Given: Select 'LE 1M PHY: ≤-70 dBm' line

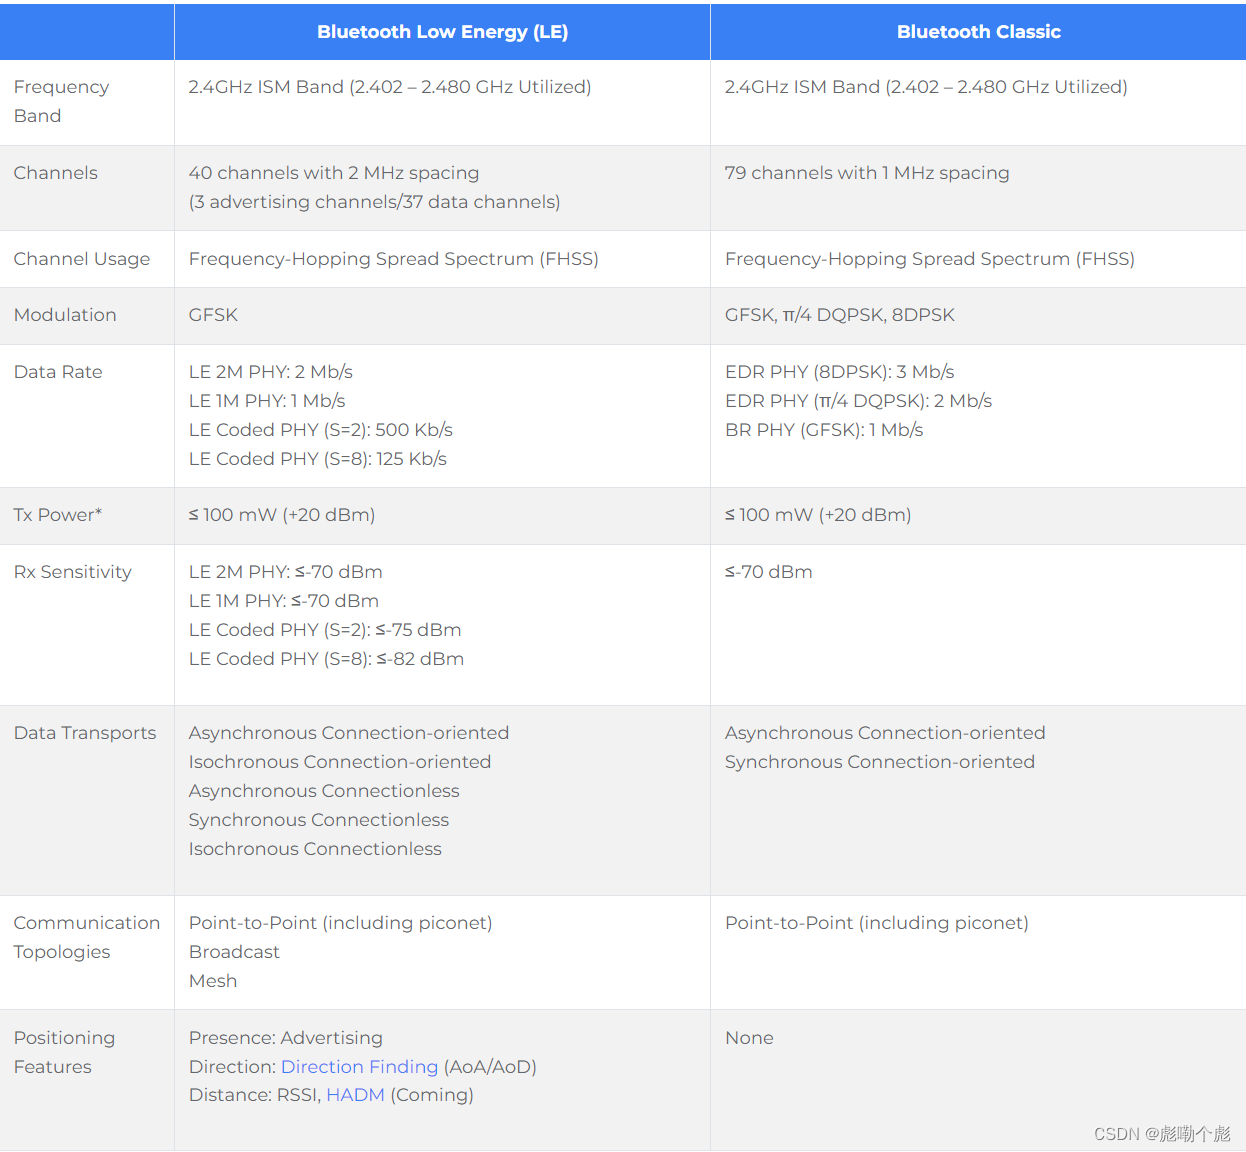Looking at the screenshot, I should click(x=284, y=601).
